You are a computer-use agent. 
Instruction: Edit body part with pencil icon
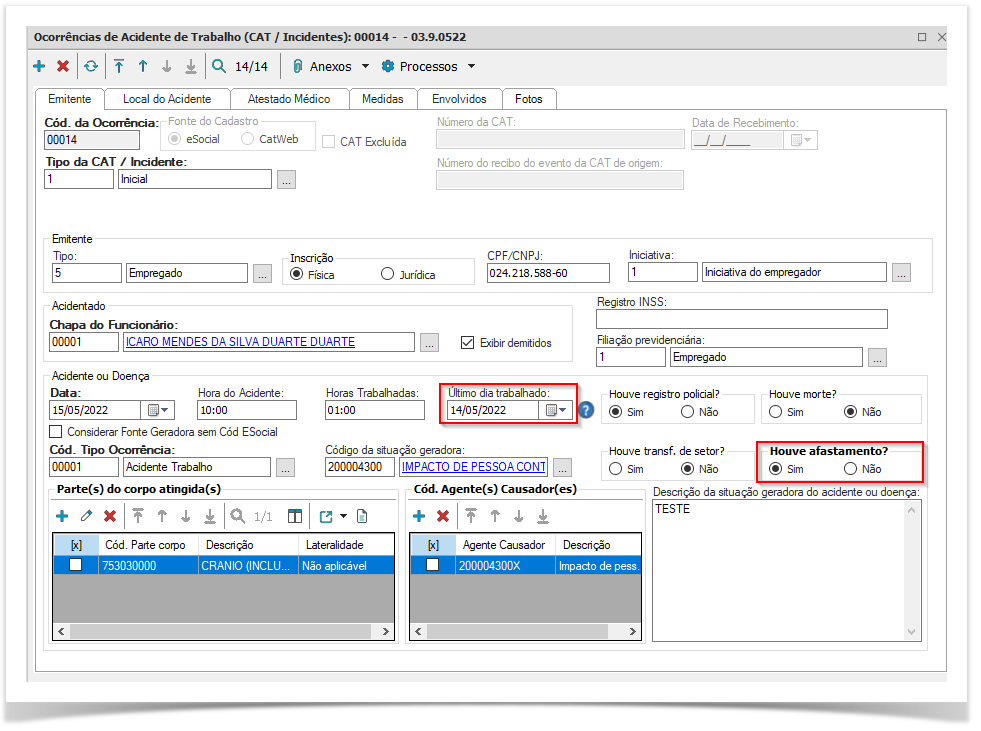point(86,516)
